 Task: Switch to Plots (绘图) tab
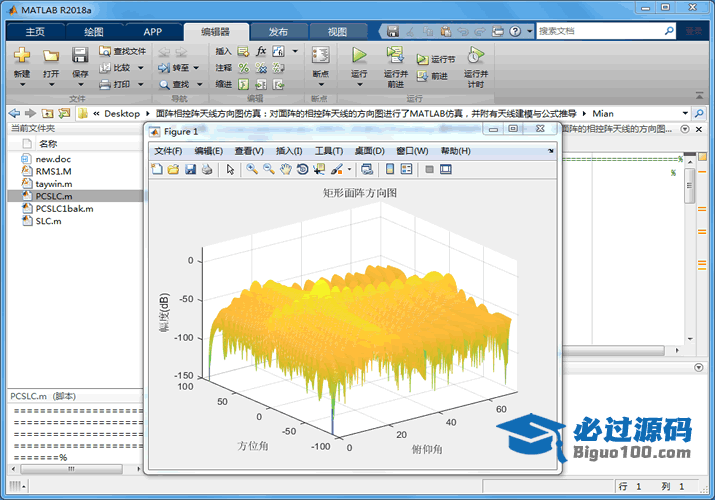[x=94, y=31]
